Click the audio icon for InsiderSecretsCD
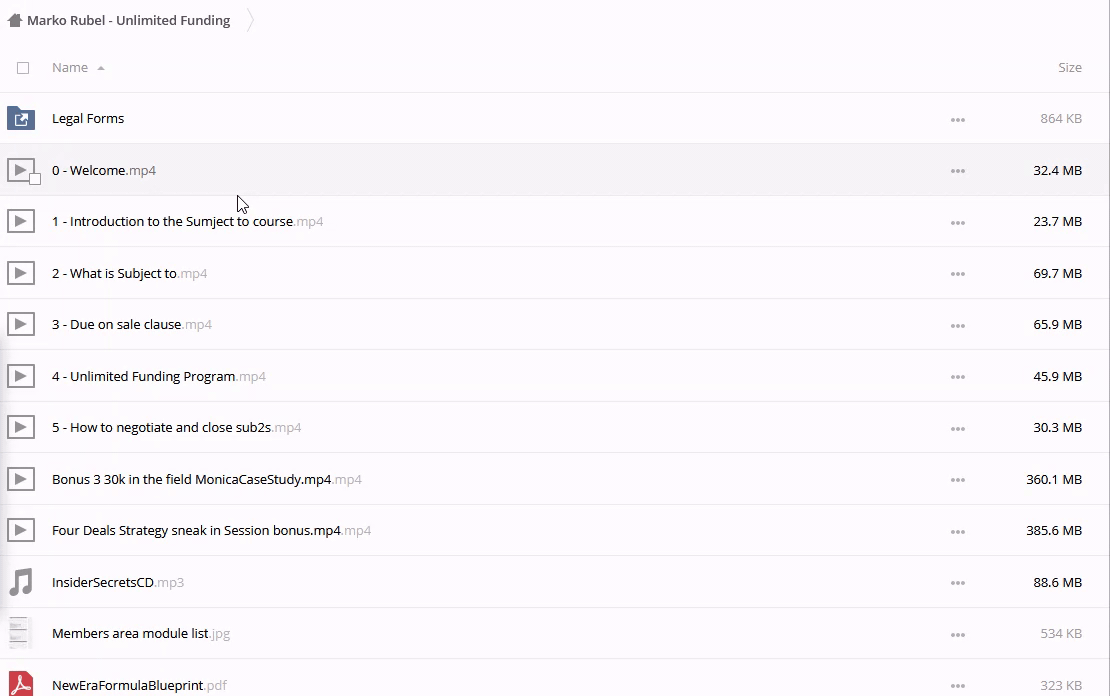 pyautogui.click(x=21, y=582)
